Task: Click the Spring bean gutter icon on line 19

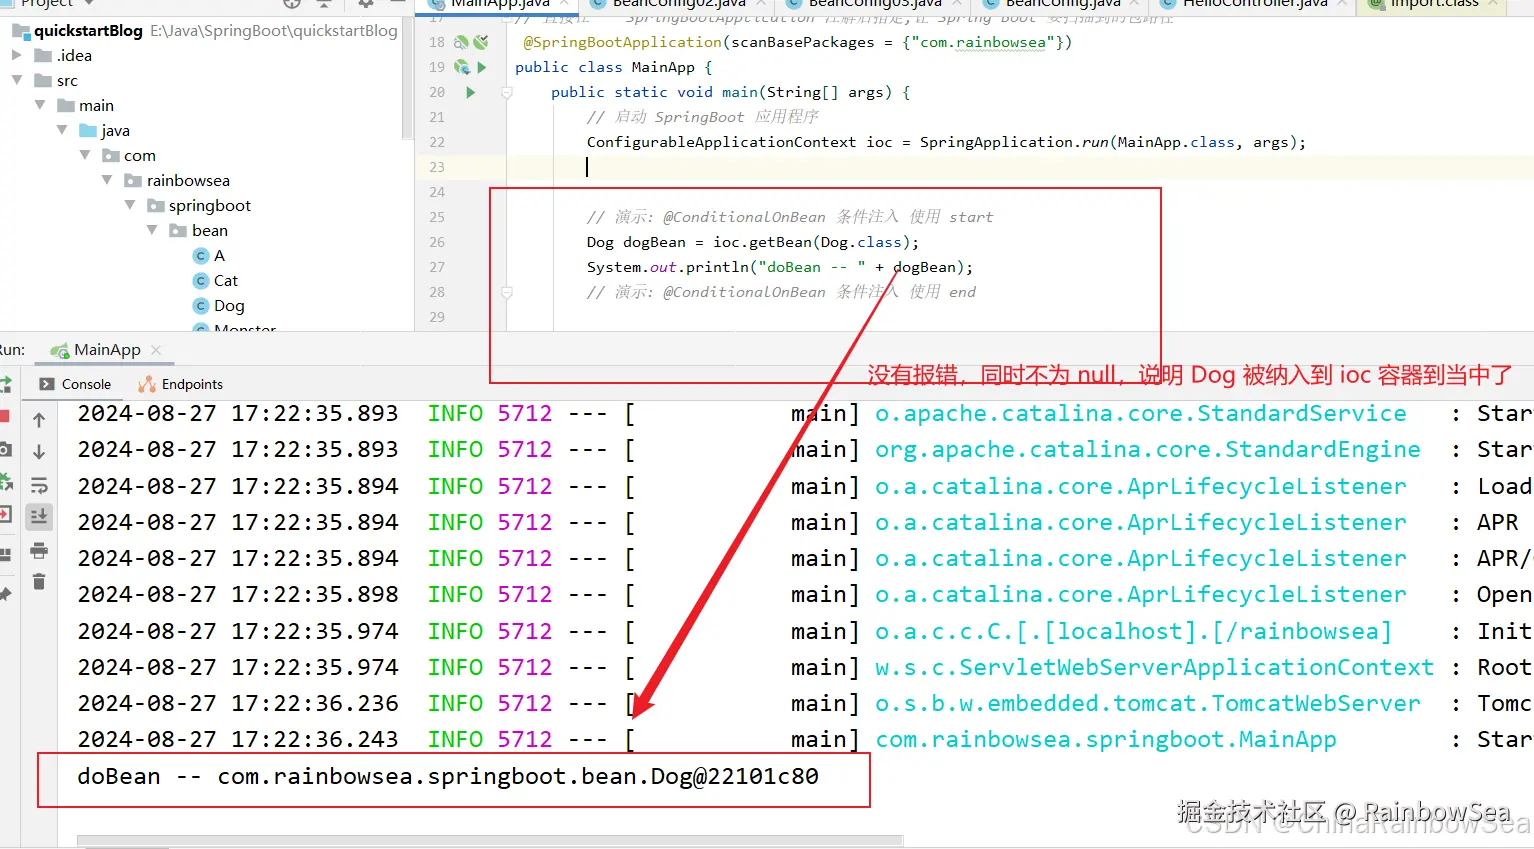Action: coord(461,67)
